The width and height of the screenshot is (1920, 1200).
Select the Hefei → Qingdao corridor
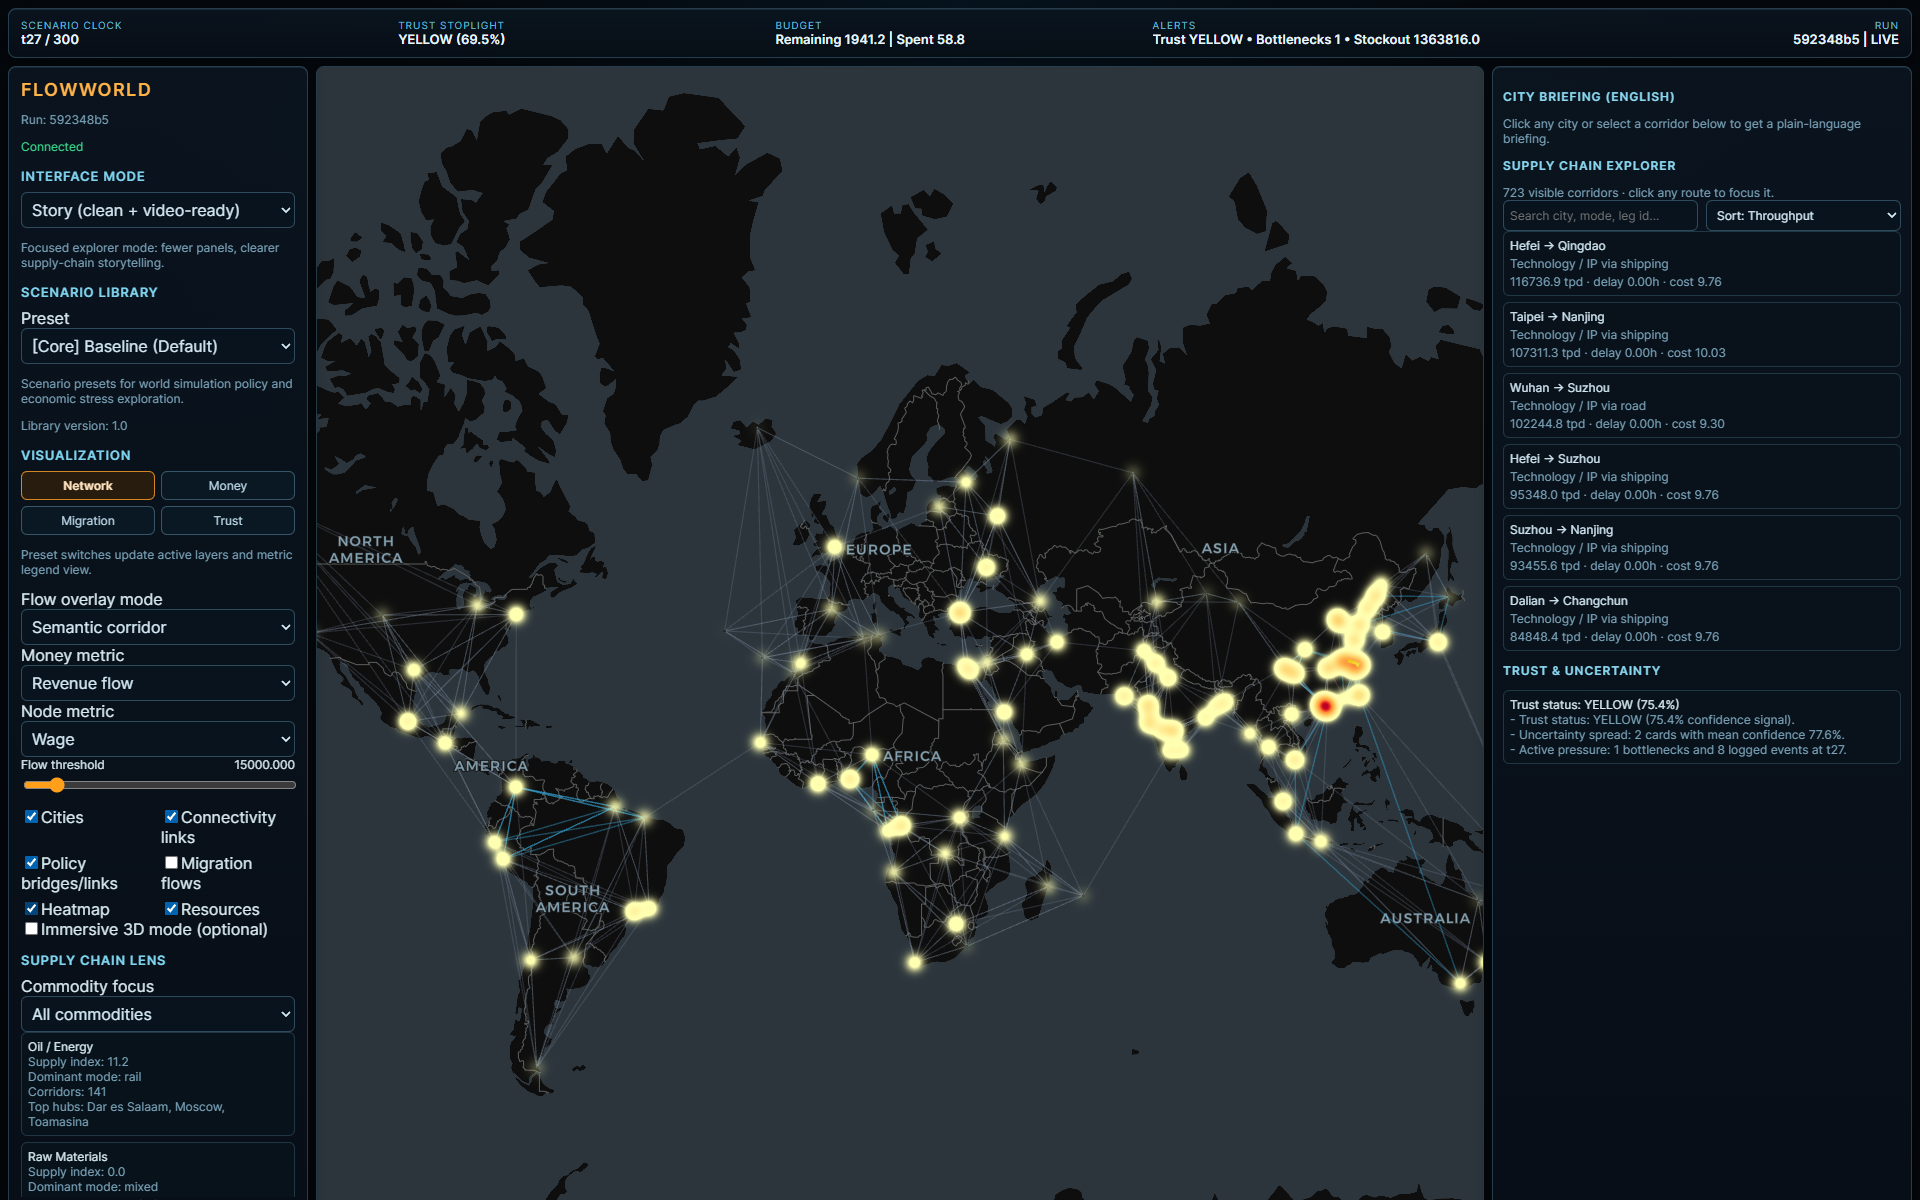tap(1701, 264)
